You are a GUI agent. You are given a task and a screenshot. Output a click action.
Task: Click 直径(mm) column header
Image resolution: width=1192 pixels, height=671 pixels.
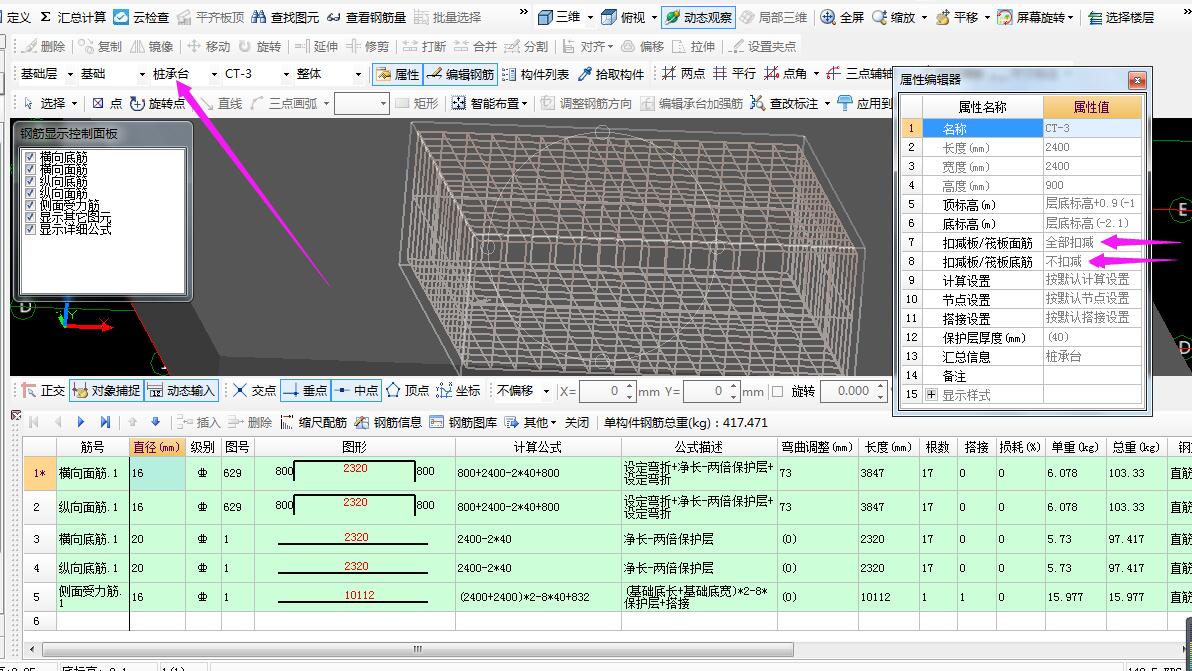pos(157,447)
